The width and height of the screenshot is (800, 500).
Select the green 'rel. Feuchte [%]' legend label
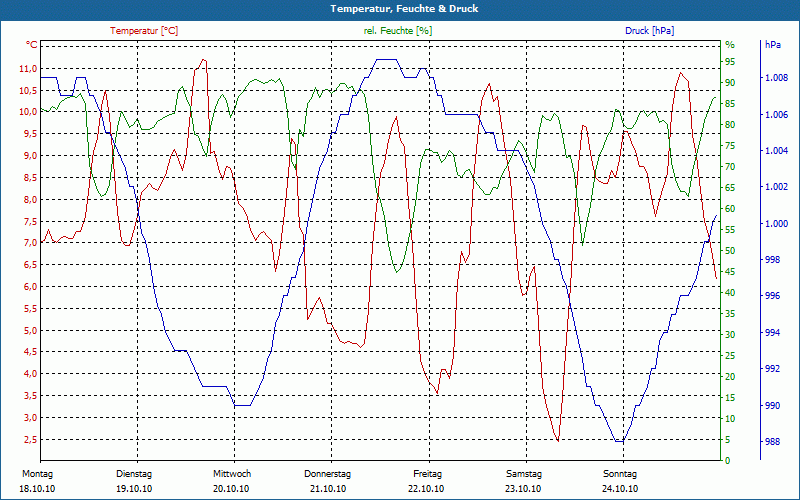click(x=398, y=31)
